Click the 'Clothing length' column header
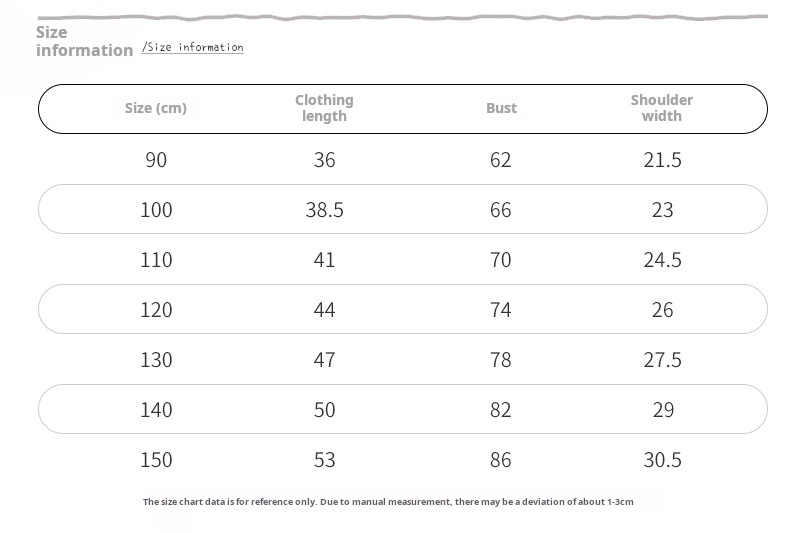 click(x=324, y=108)
